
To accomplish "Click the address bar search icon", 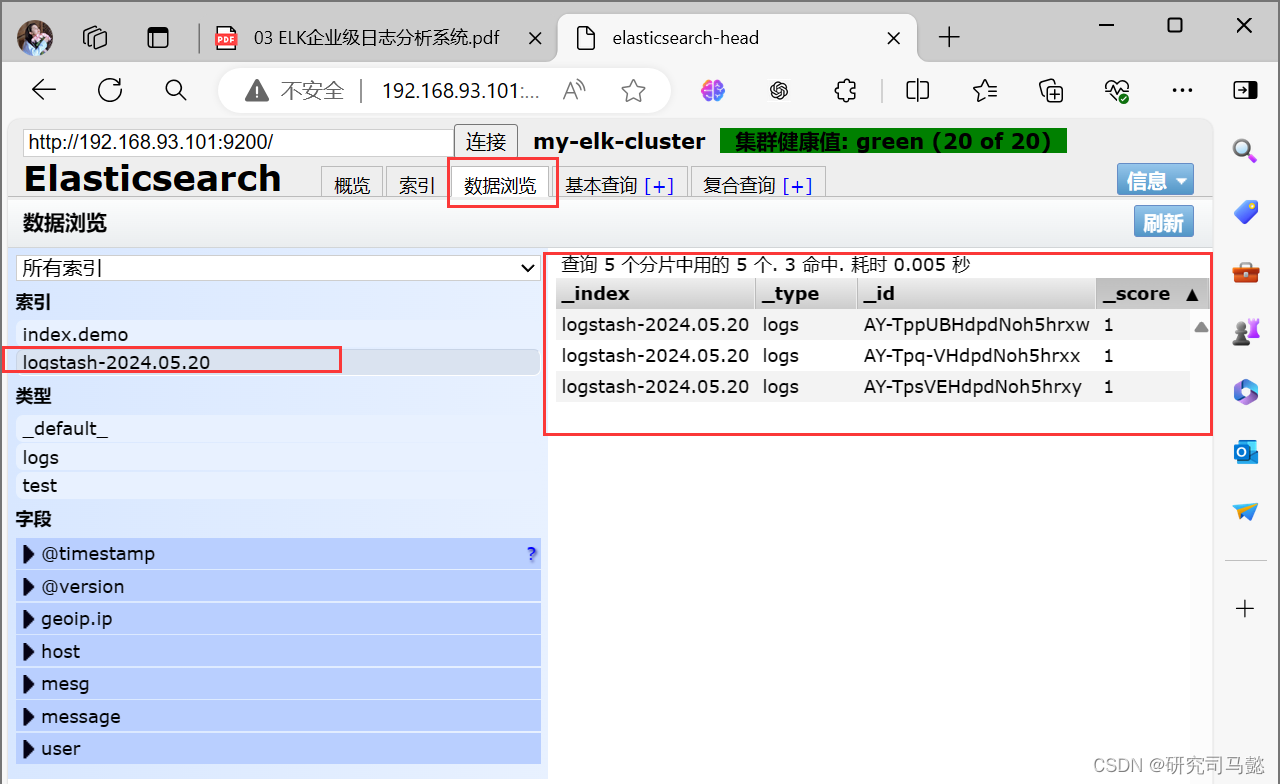I will (176, 91).
